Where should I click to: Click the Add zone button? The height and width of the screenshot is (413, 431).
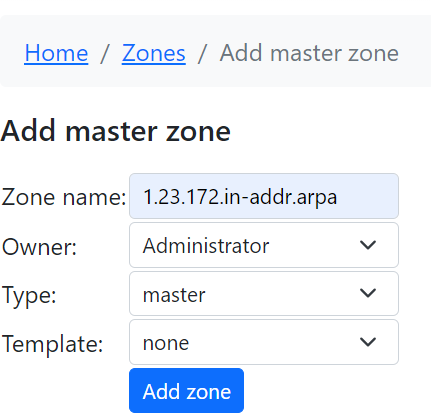(x=186, y=391)
